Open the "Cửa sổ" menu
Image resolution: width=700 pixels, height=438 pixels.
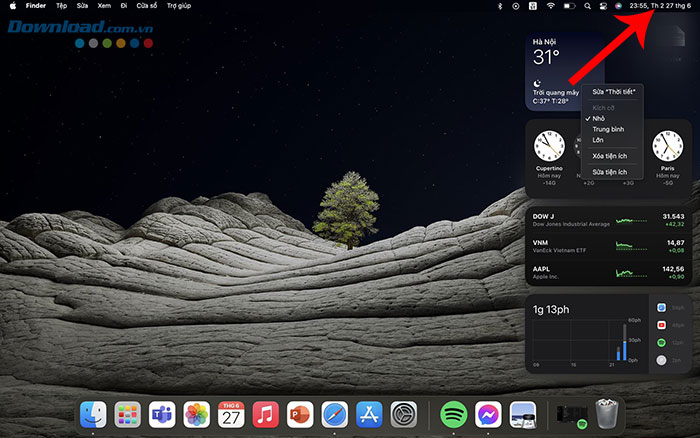[146, 6]
